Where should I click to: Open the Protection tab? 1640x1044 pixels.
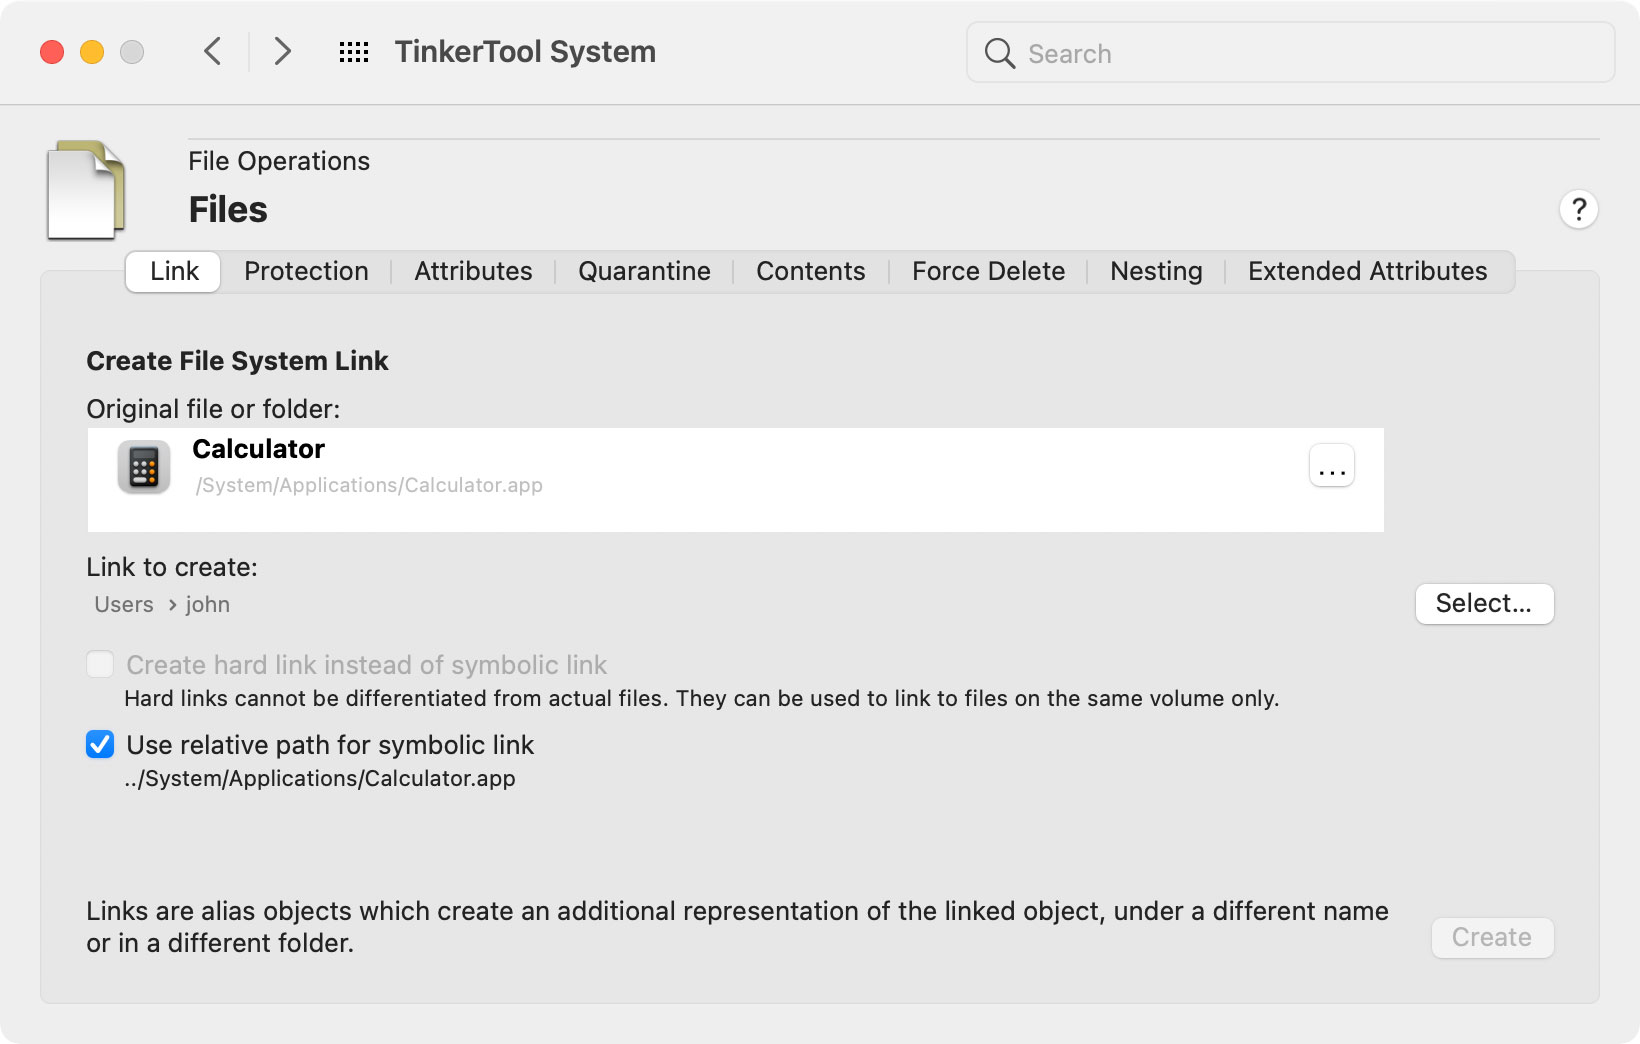[306, 272]
